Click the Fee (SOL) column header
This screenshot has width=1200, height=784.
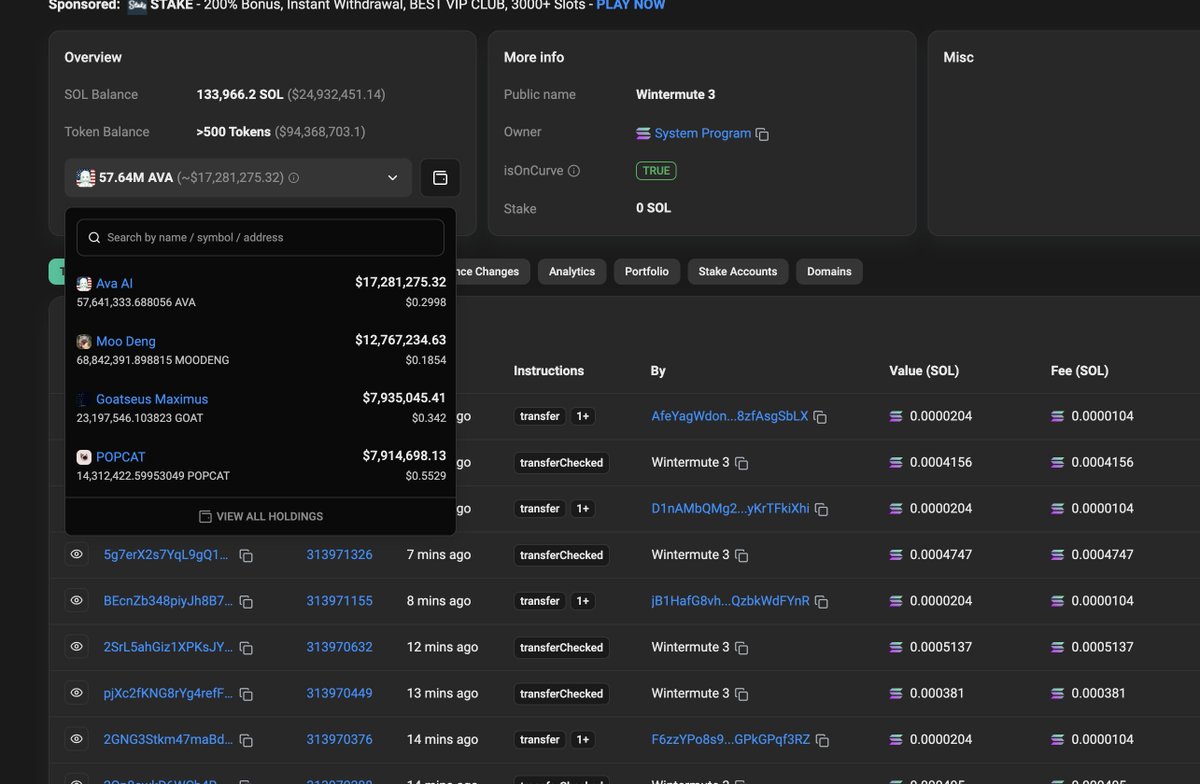(x=1080, y=371)
